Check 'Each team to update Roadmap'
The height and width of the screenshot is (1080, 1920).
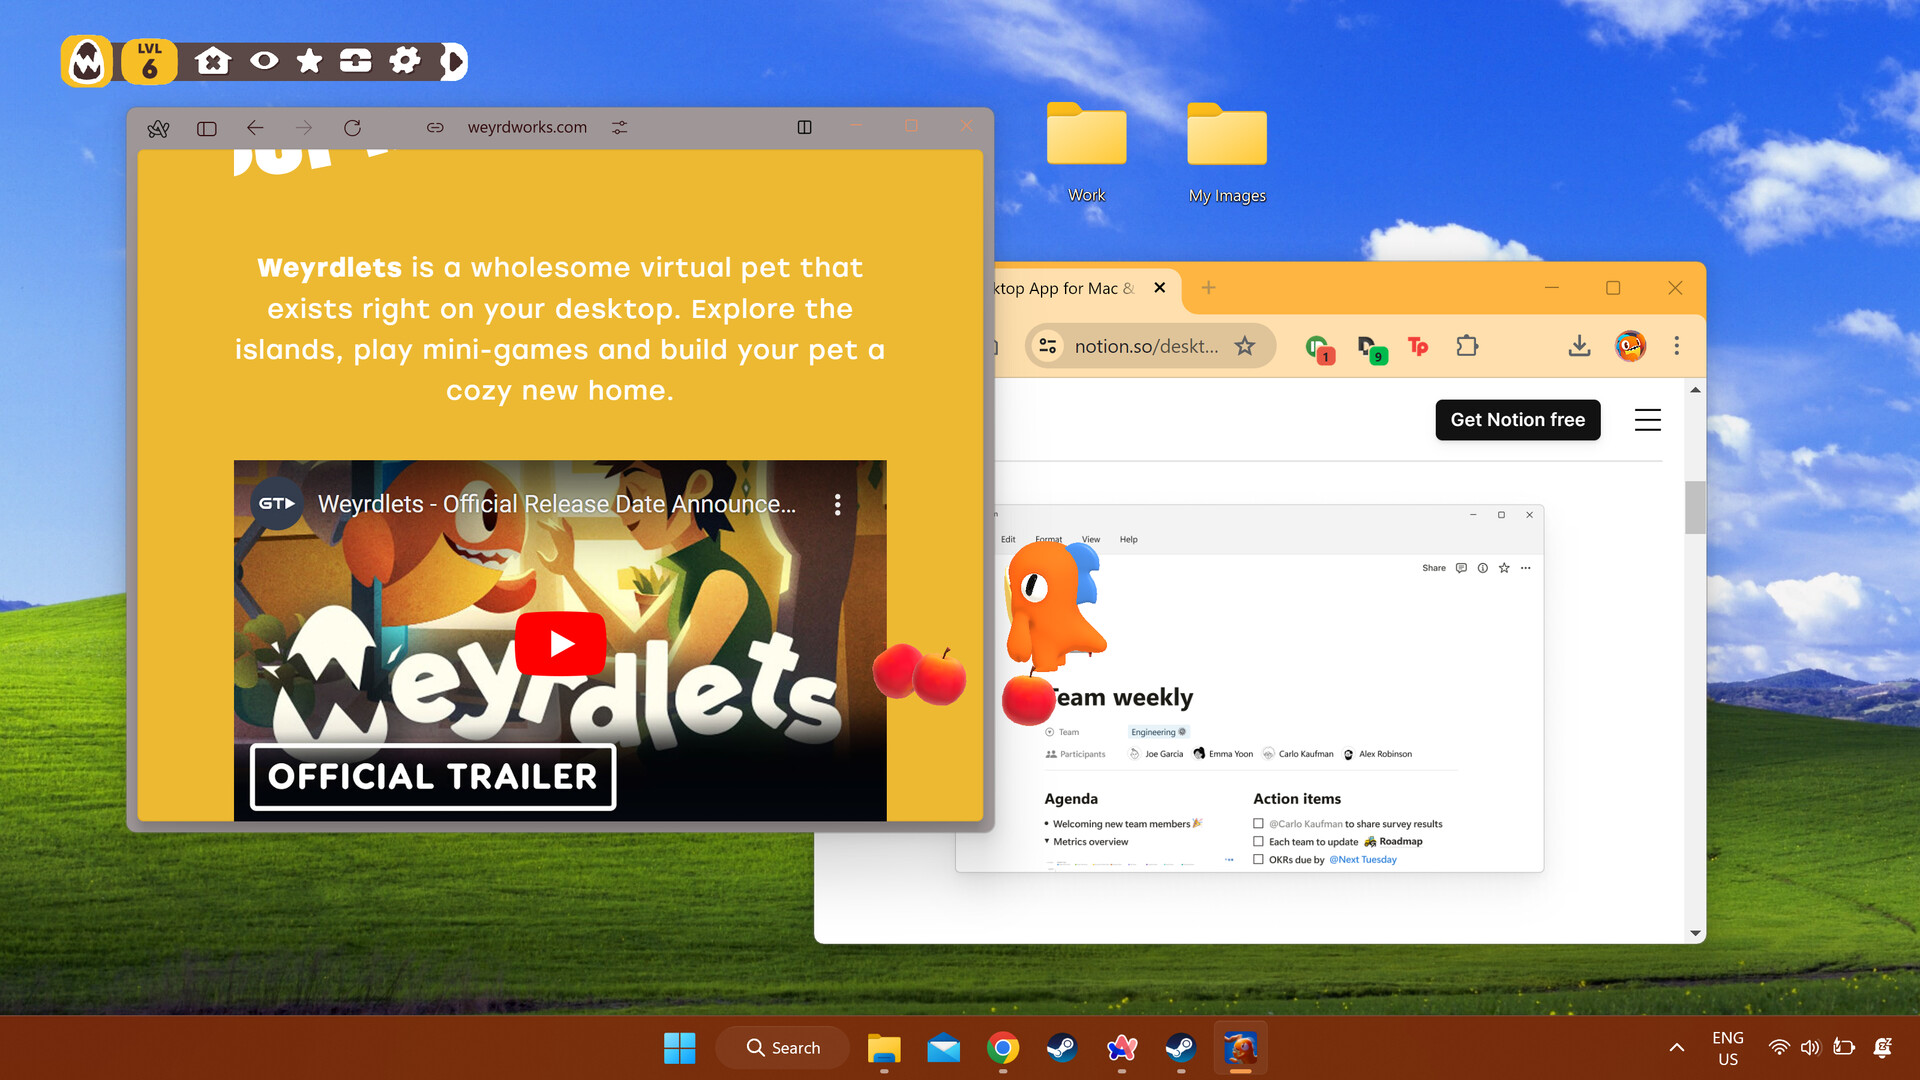pos(1257,841)
